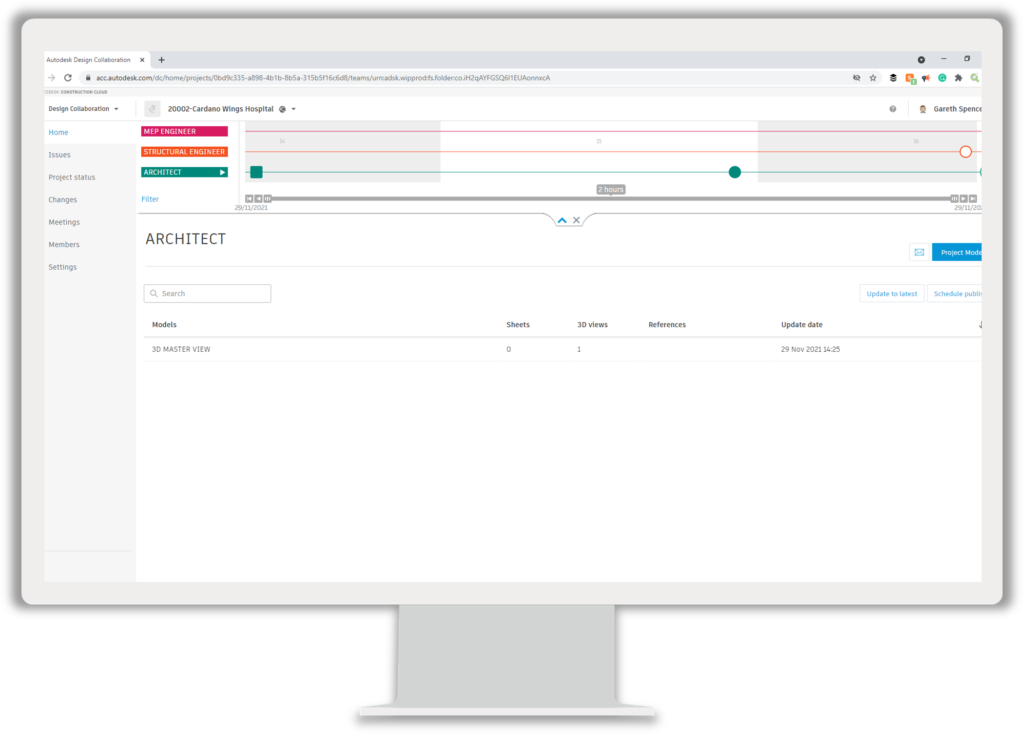Sort by the Sheets column header
This screenshot has width=1024, height=734.
coord(518,325)
